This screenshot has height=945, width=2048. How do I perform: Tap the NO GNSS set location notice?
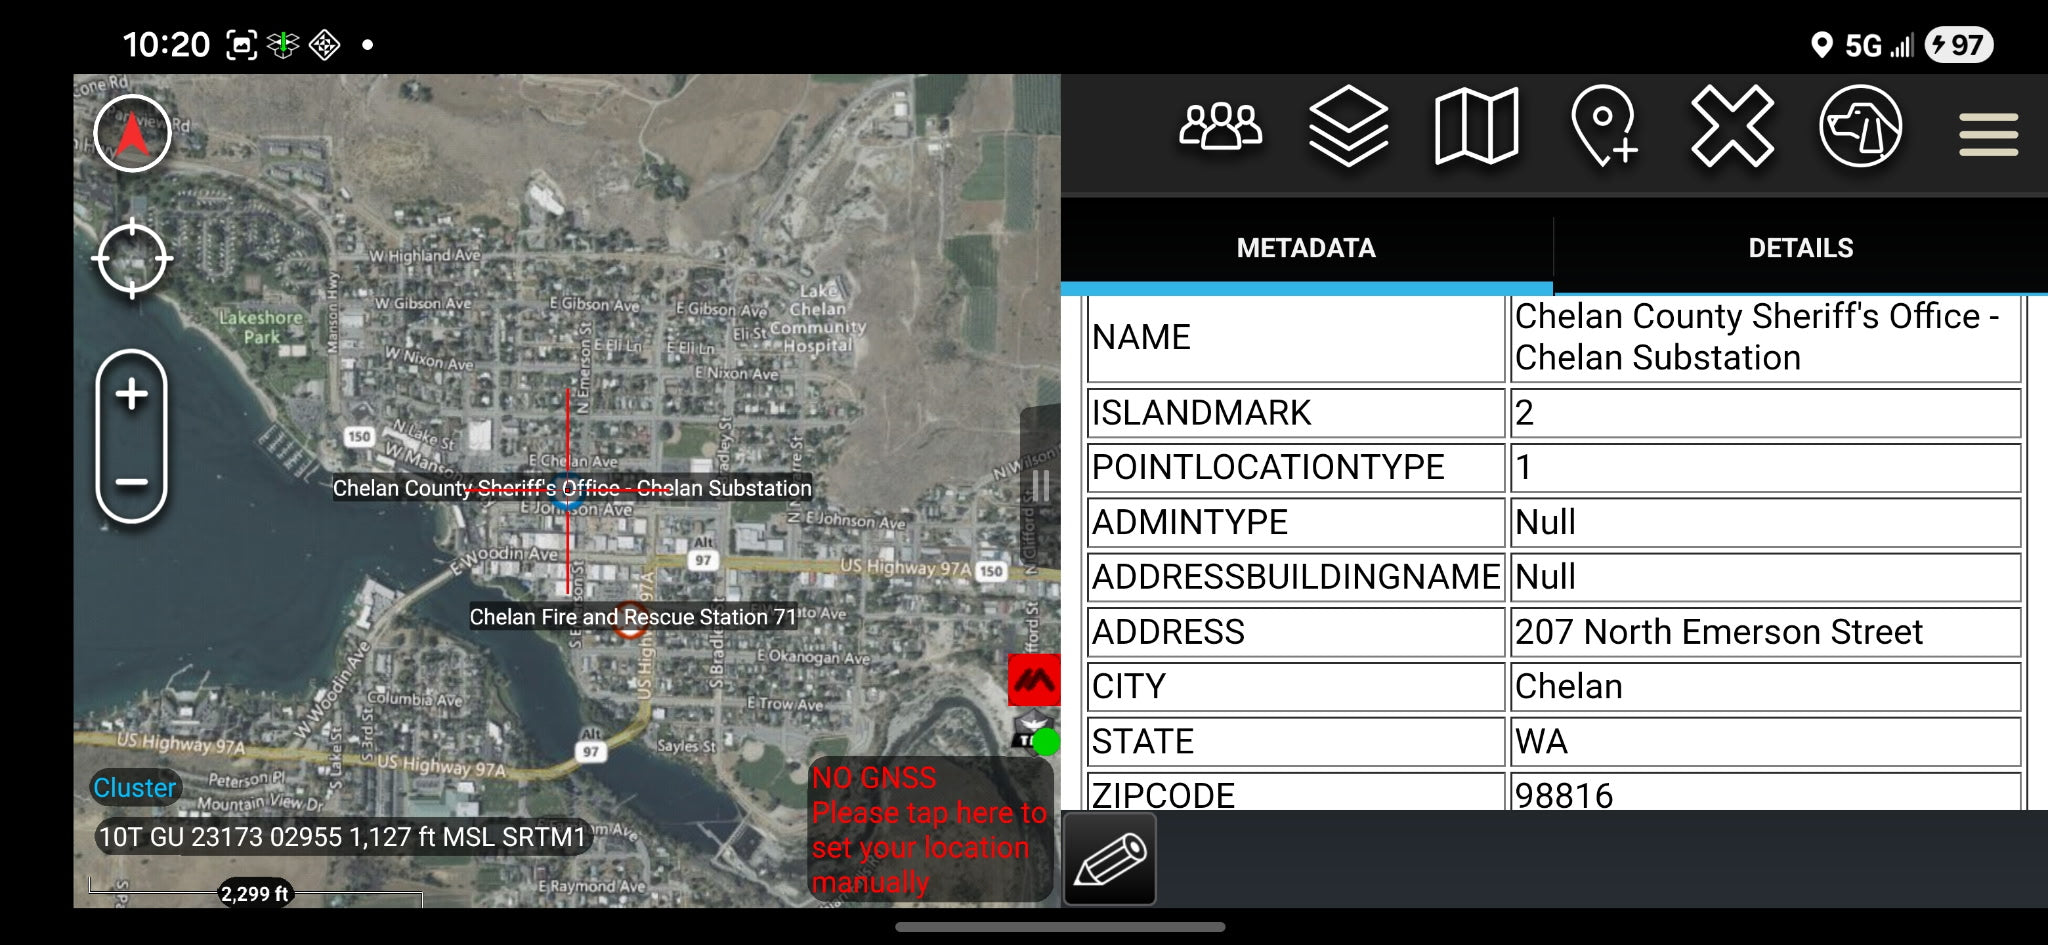929,830
